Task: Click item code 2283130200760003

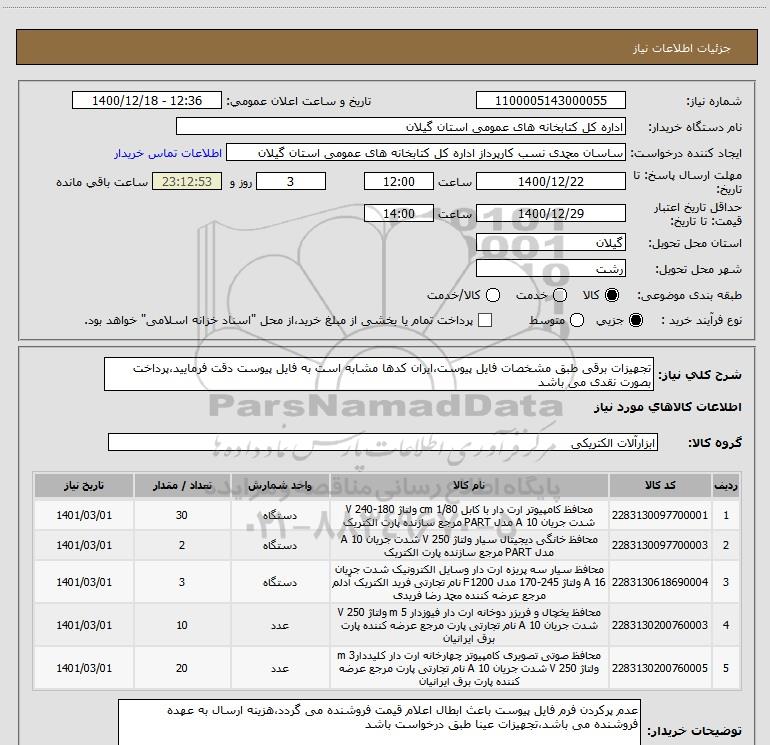Action: 660,625
